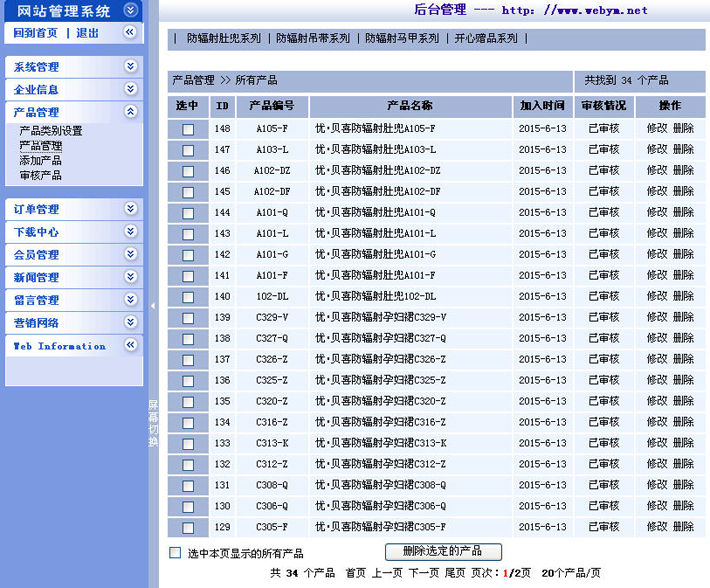Screen dimensions: 710x588
Task: Expand the 系统管理 menu section
Action: pyautogui.click(x=130, y=66)
